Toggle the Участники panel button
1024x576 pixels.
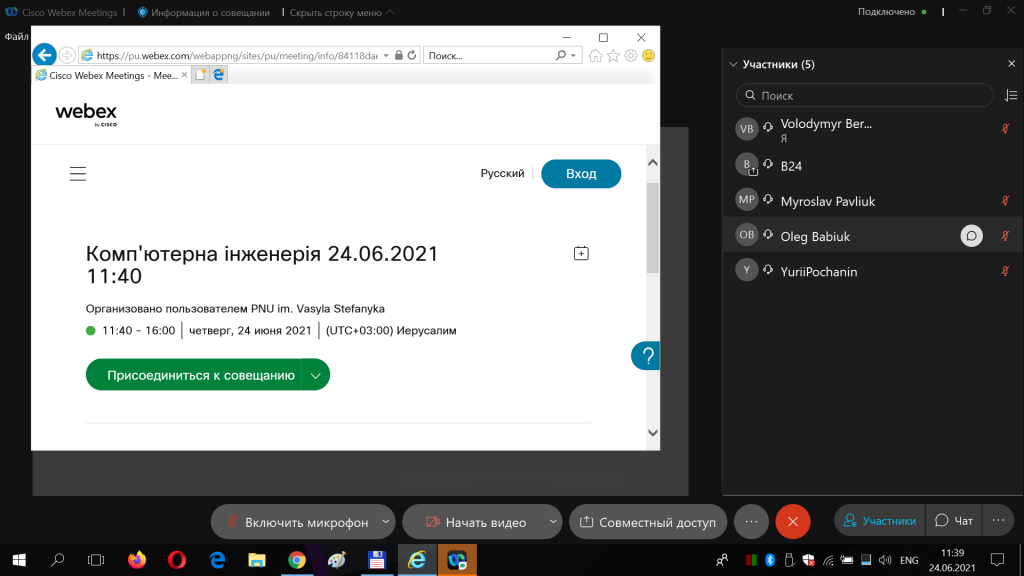(880, 520)
